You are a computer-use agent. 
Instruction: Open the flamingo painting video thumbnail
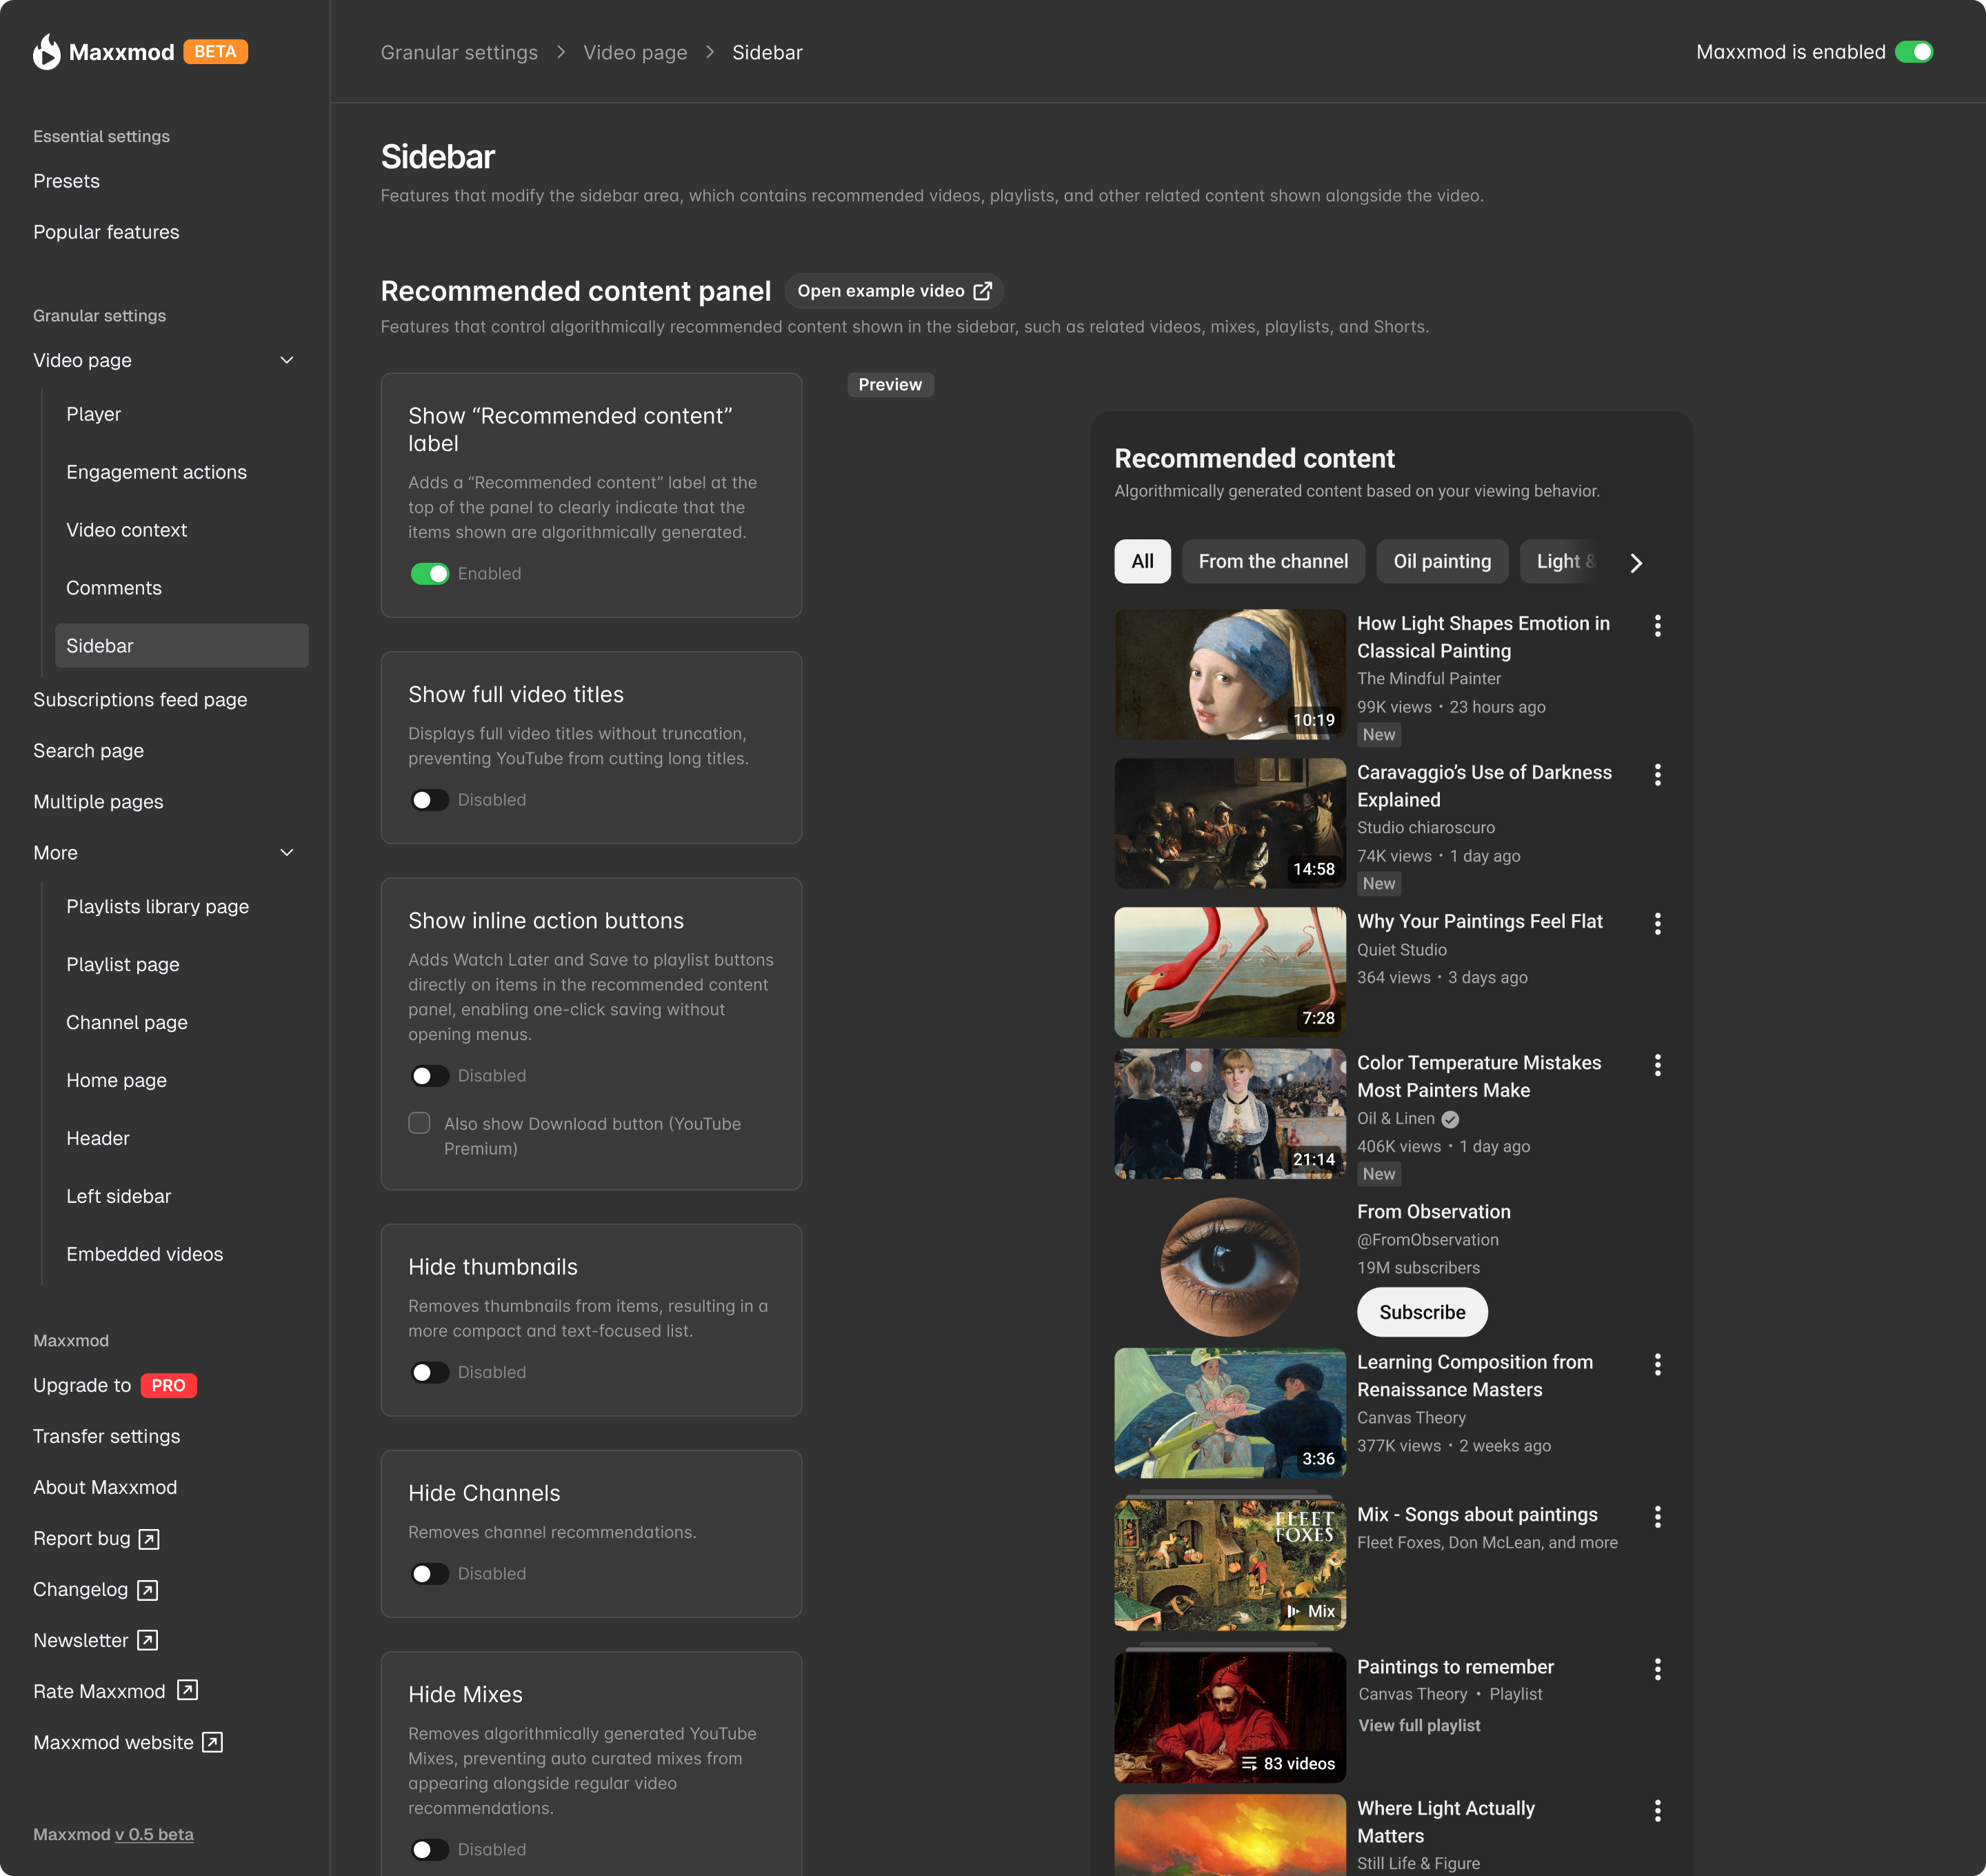(1229, 972)
